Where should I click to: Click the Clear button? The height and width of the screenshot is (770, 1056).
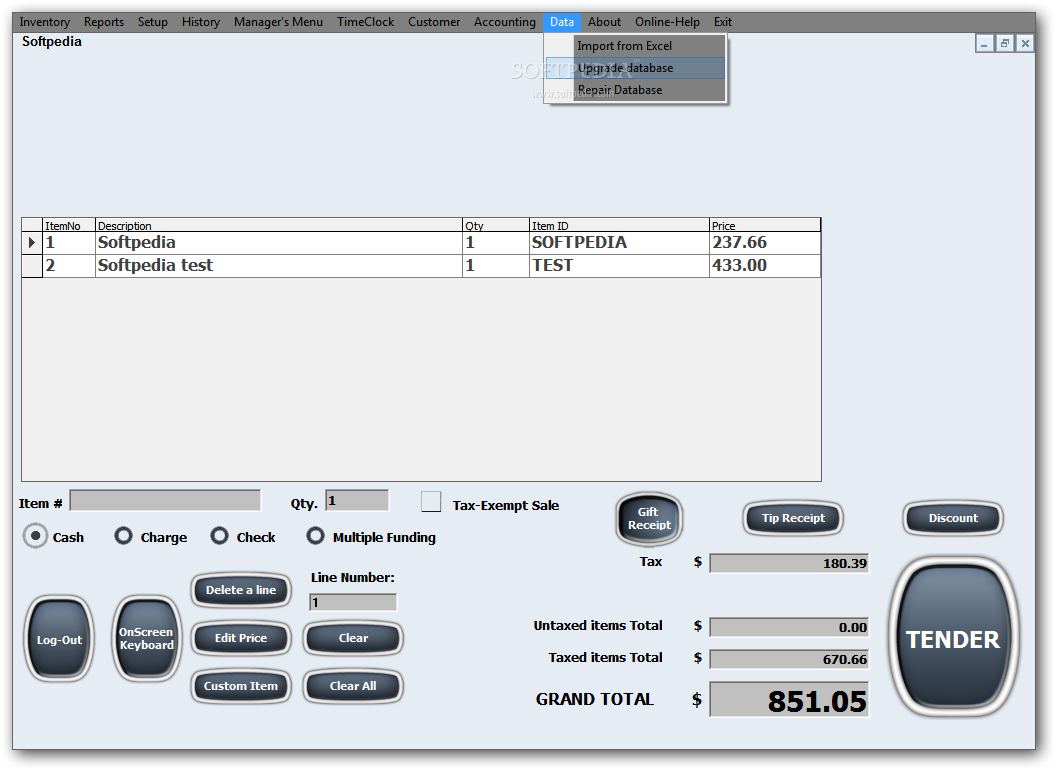[x=353, y=638]
